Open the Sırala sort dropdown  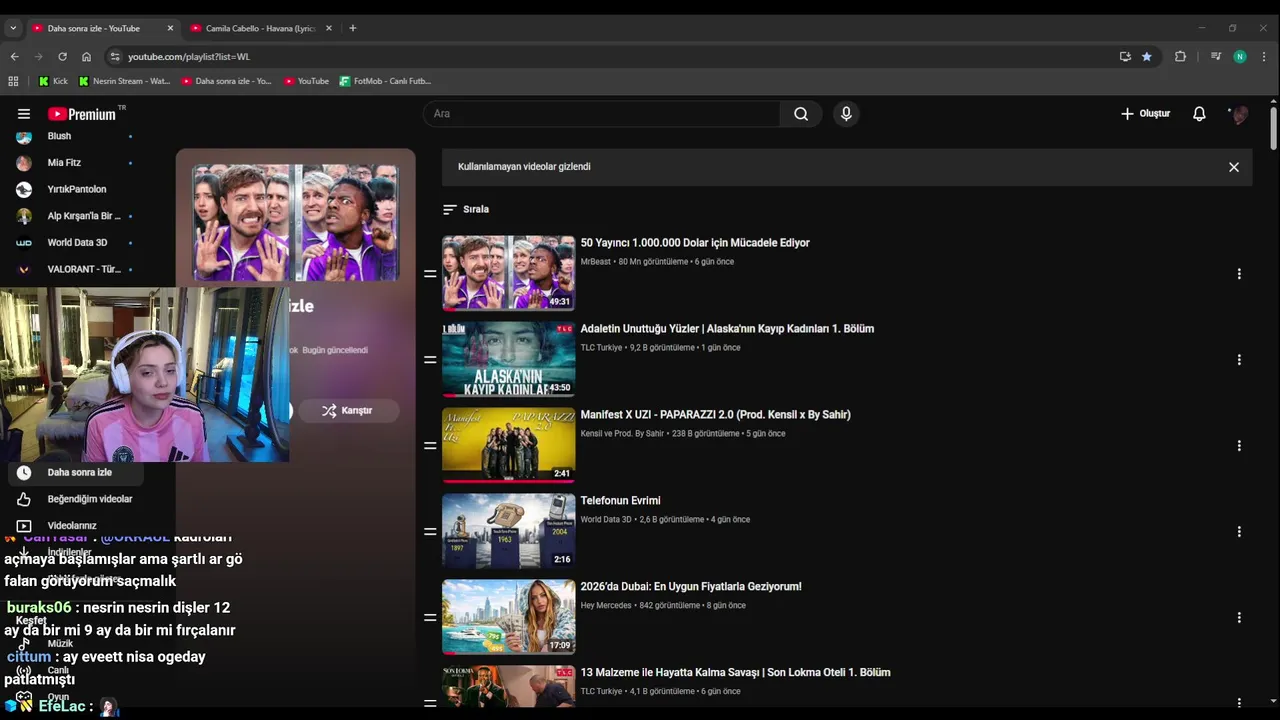pyautogui.click(x=466, y=209)
